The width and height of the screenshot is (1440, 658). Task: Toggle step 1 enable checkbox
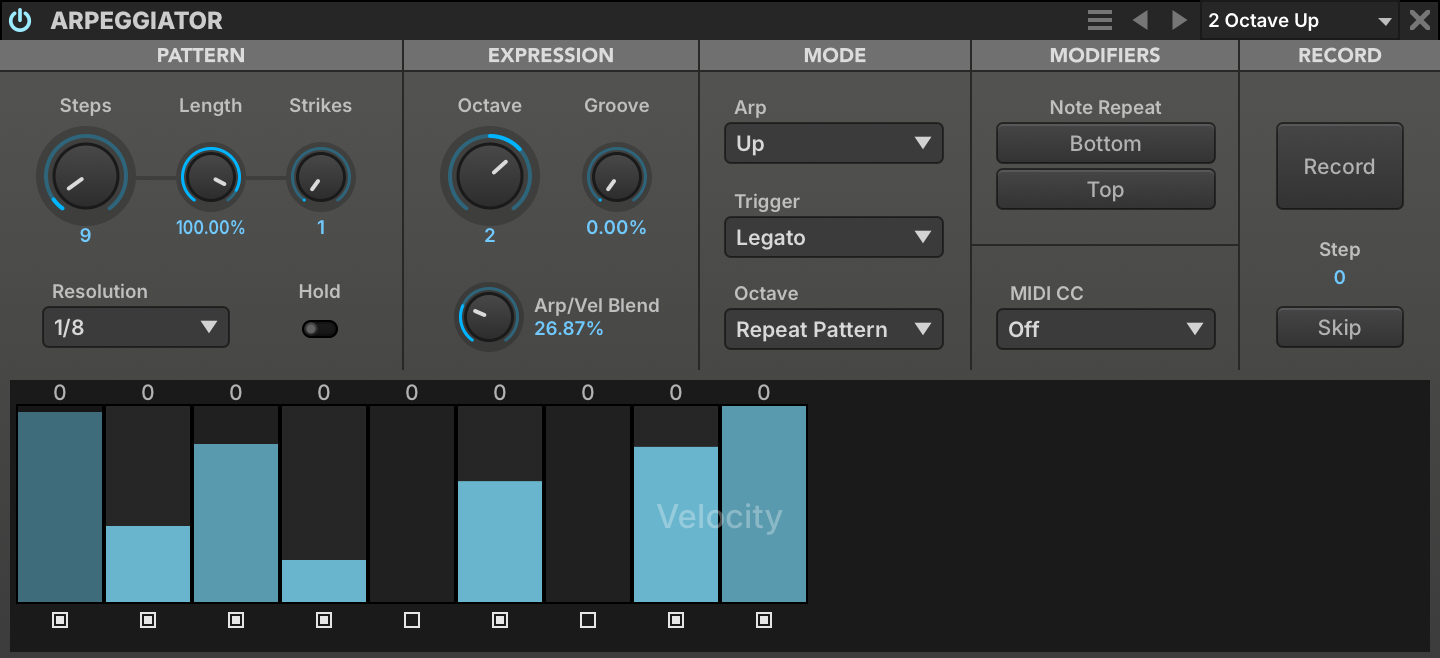(x=60, y=620)
